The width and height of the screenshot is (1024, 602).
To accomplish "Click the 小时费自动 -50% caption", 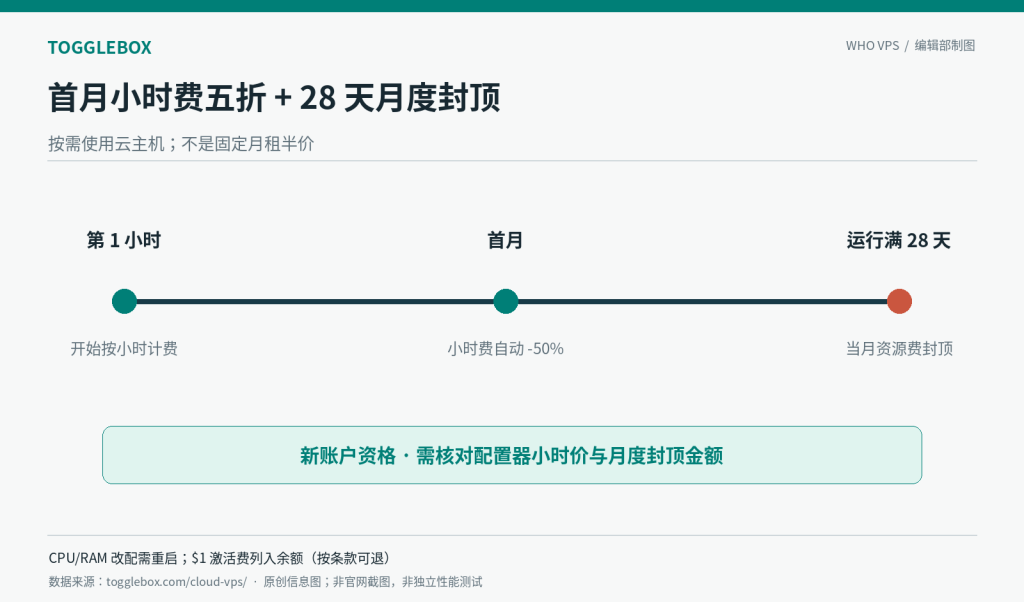I will (x=505, y=349).
